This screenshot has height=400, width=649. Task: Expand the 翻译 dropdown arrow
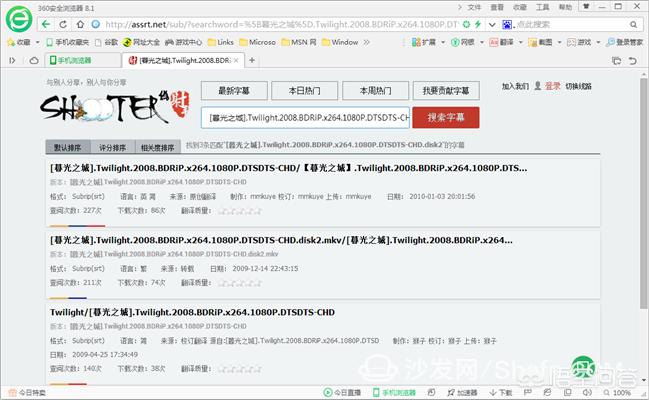(521, 42)
